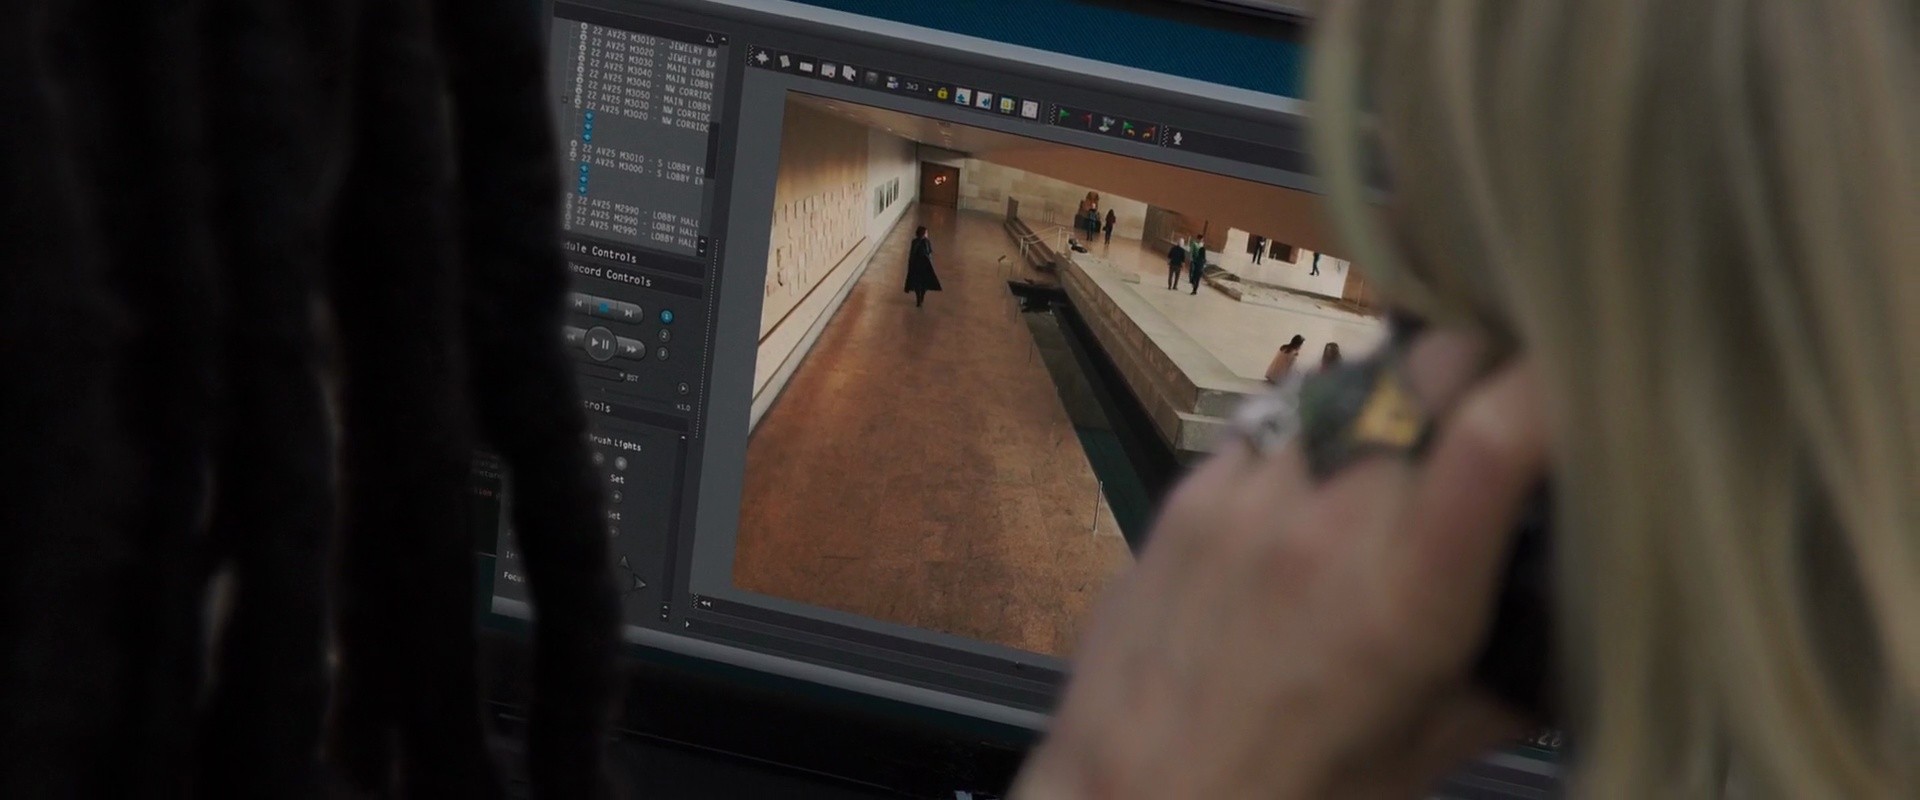Click the yellow square tile icon
1920x800 pixels.
[1007, 105]
